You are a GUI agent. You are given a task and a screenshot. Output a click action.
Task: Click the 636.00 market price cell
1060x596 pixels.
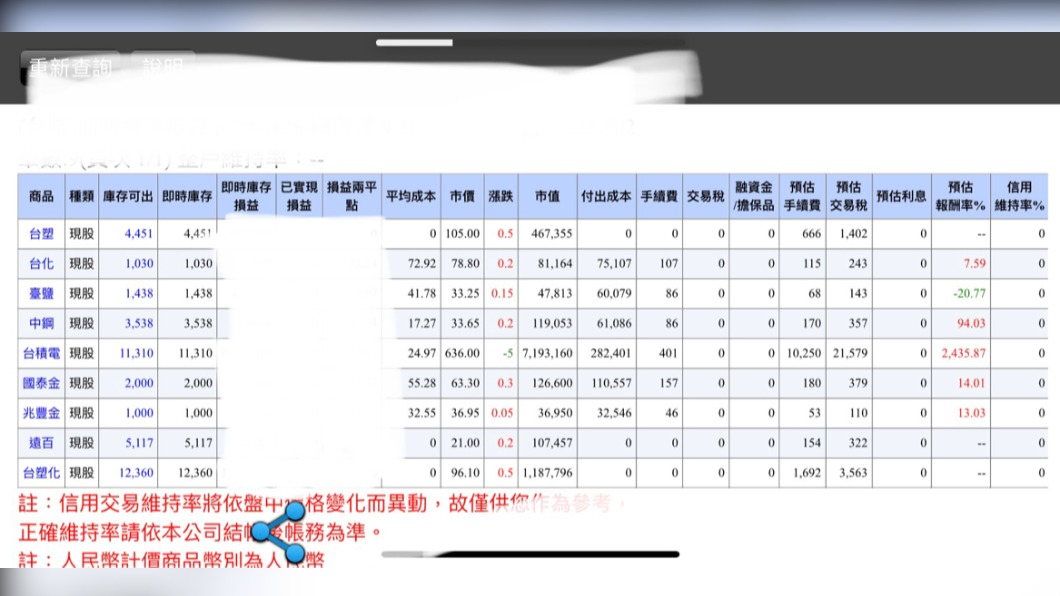[x=462, y=353]
